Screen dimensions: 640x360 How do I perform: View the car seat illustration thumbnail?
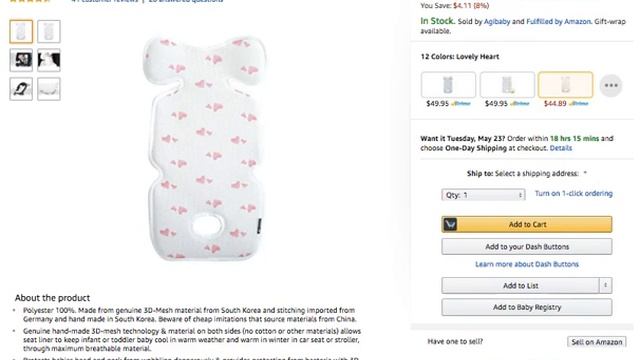click(21, 89)
